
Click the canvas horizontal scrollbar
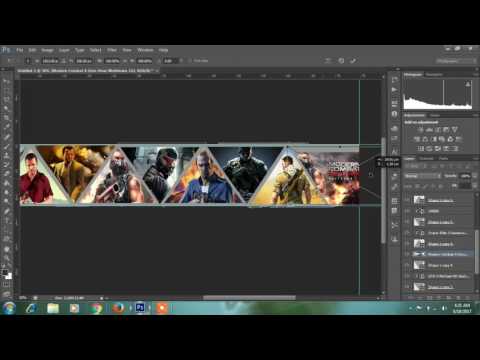(249, 298)
